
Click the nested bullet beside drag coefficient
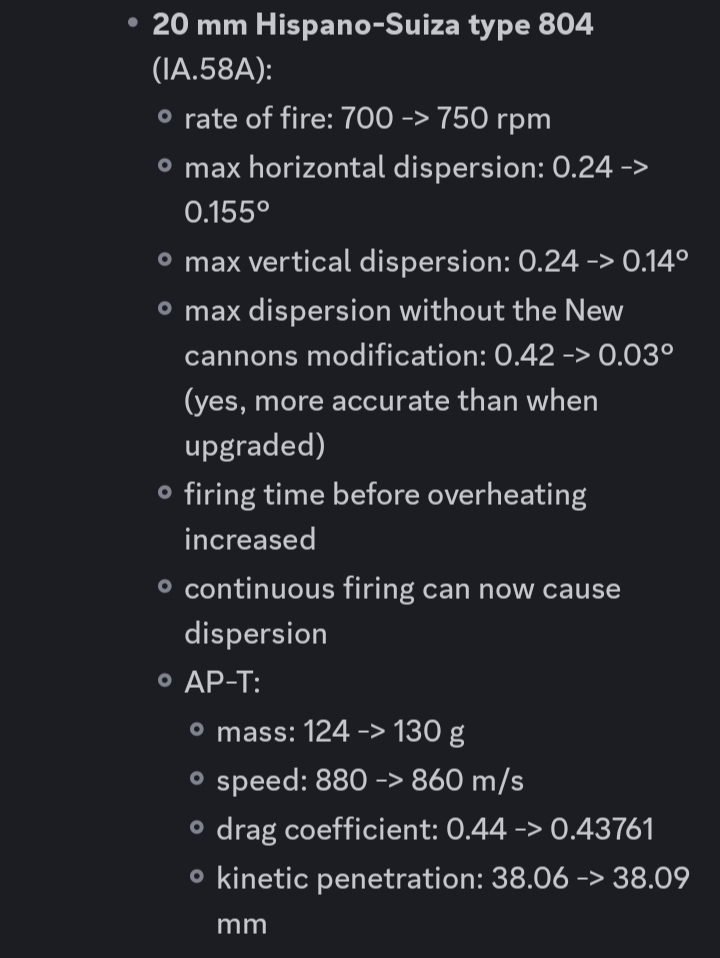(197, 827)
